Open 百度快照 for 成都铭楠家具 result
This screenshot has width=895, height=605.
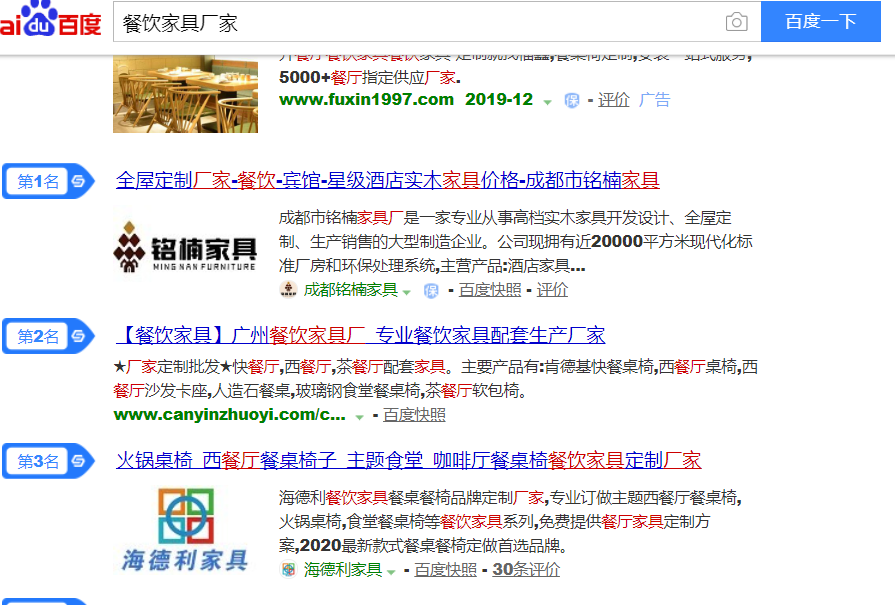click(490, 290)
